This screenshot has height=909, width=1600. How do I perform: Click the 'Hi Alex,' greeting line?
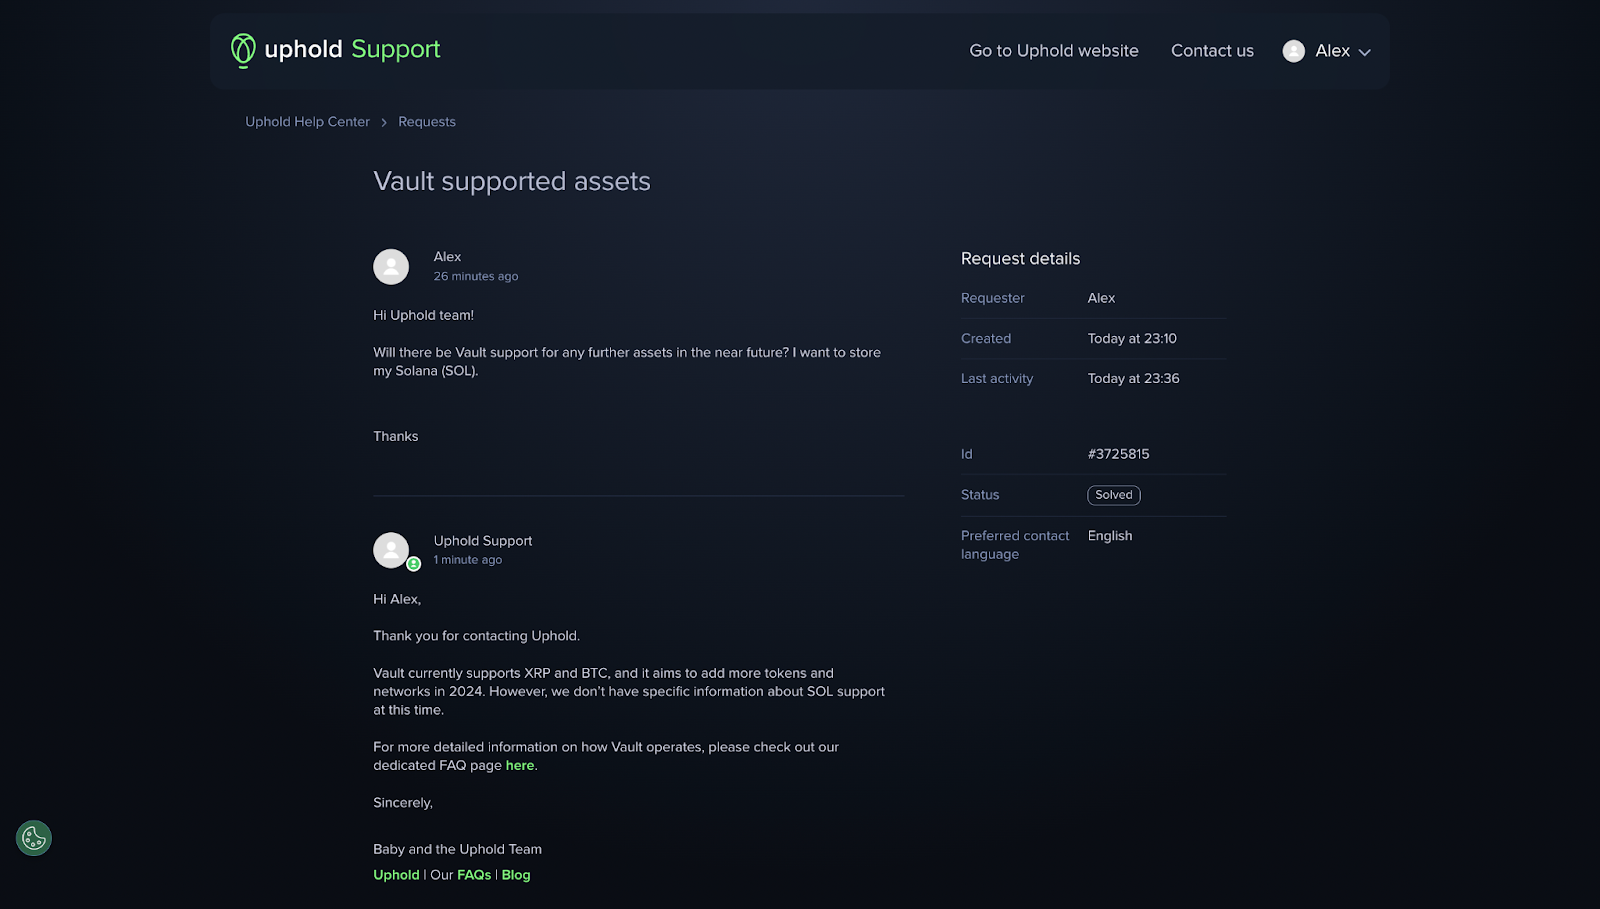click(397, 599)
